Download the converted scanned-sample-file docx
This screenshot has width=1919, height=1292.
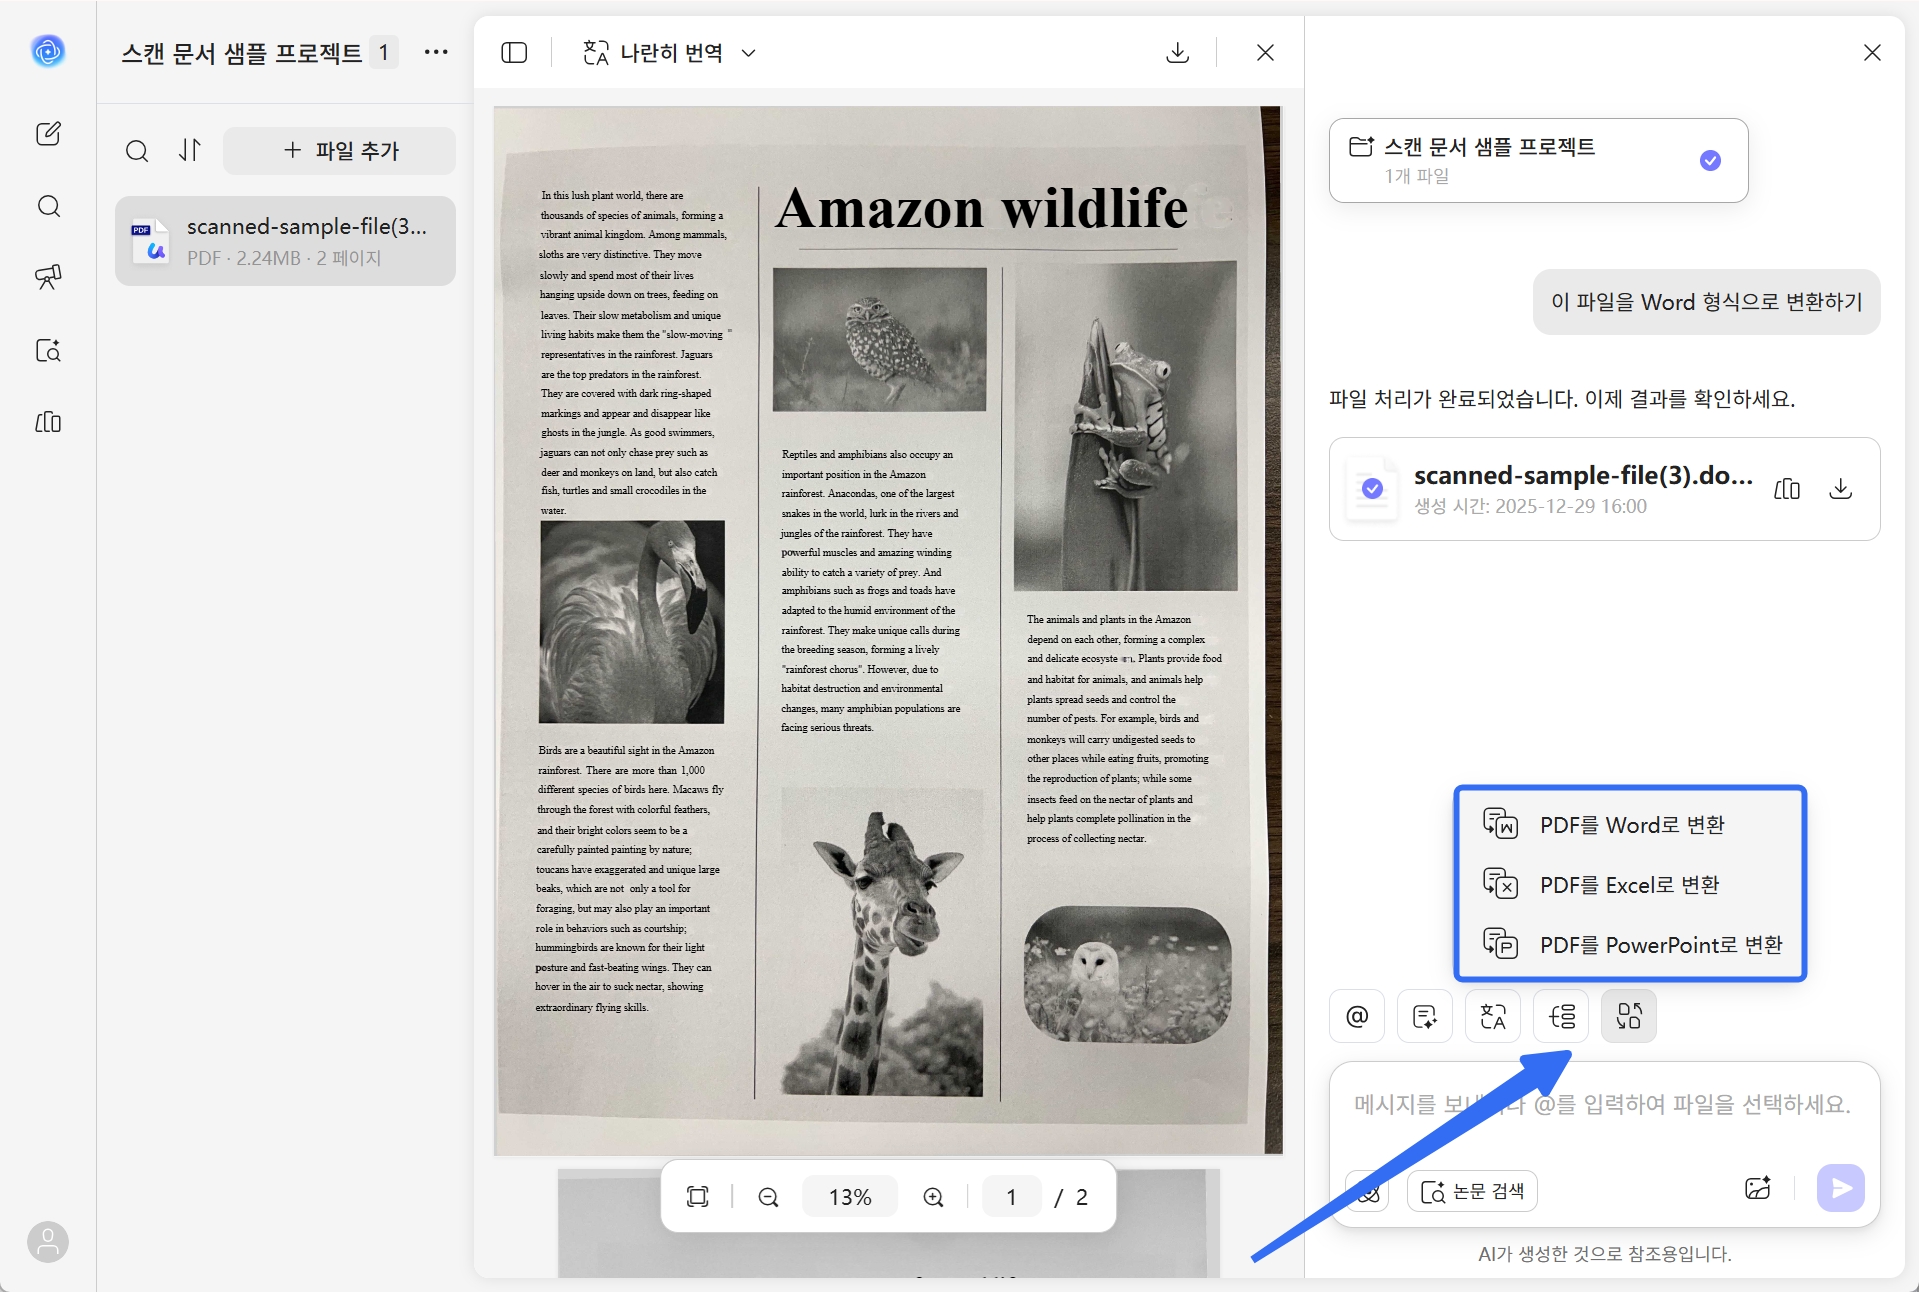[x=1840, y=489]
